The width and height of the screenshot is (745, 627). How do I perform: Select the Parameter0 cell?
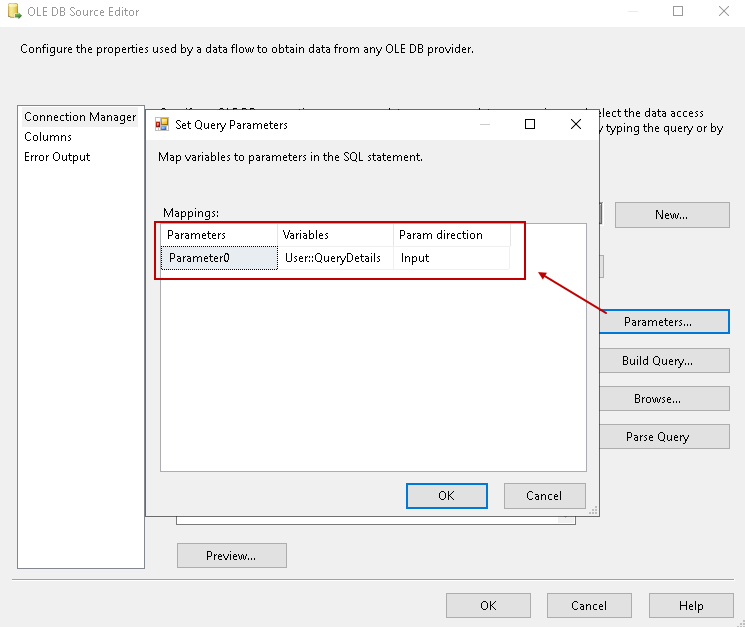(219, 258)
